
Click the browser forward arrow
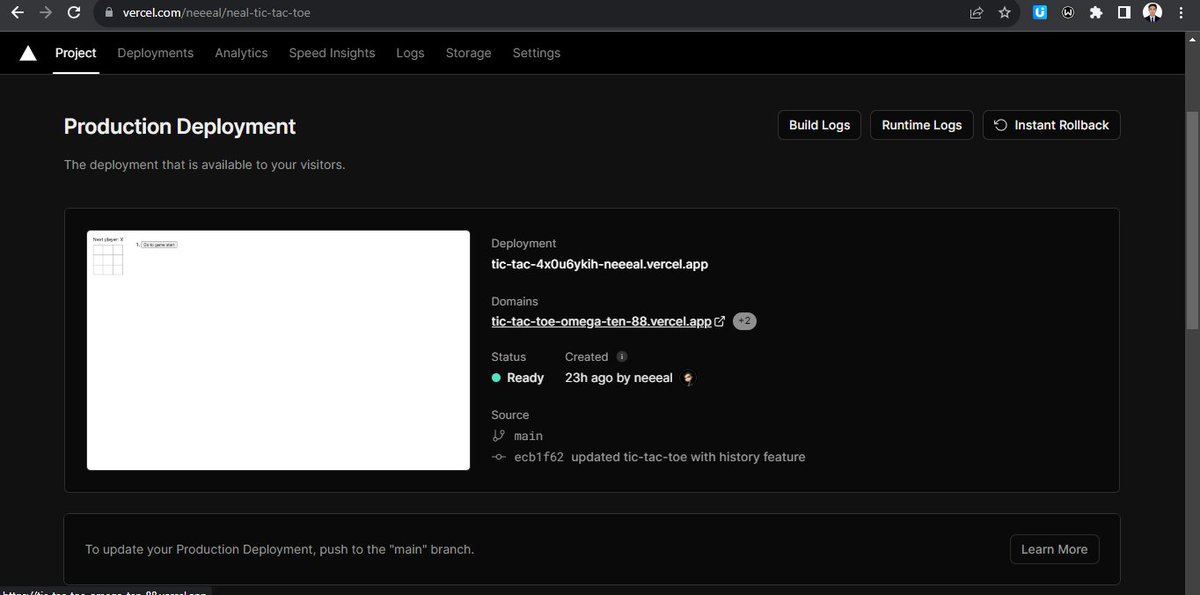45,13
